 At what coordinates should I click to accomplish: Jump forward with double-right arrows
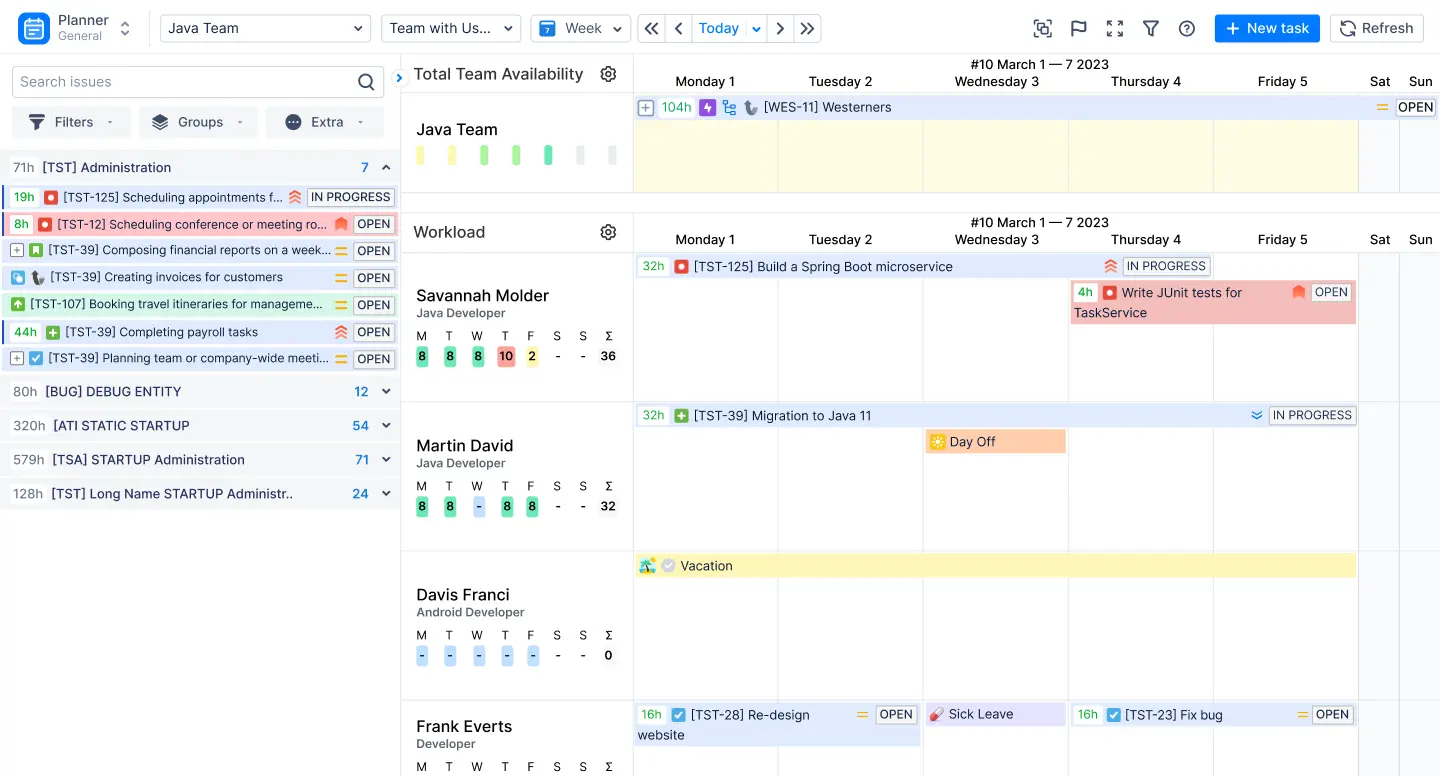[x=807, y=28]
